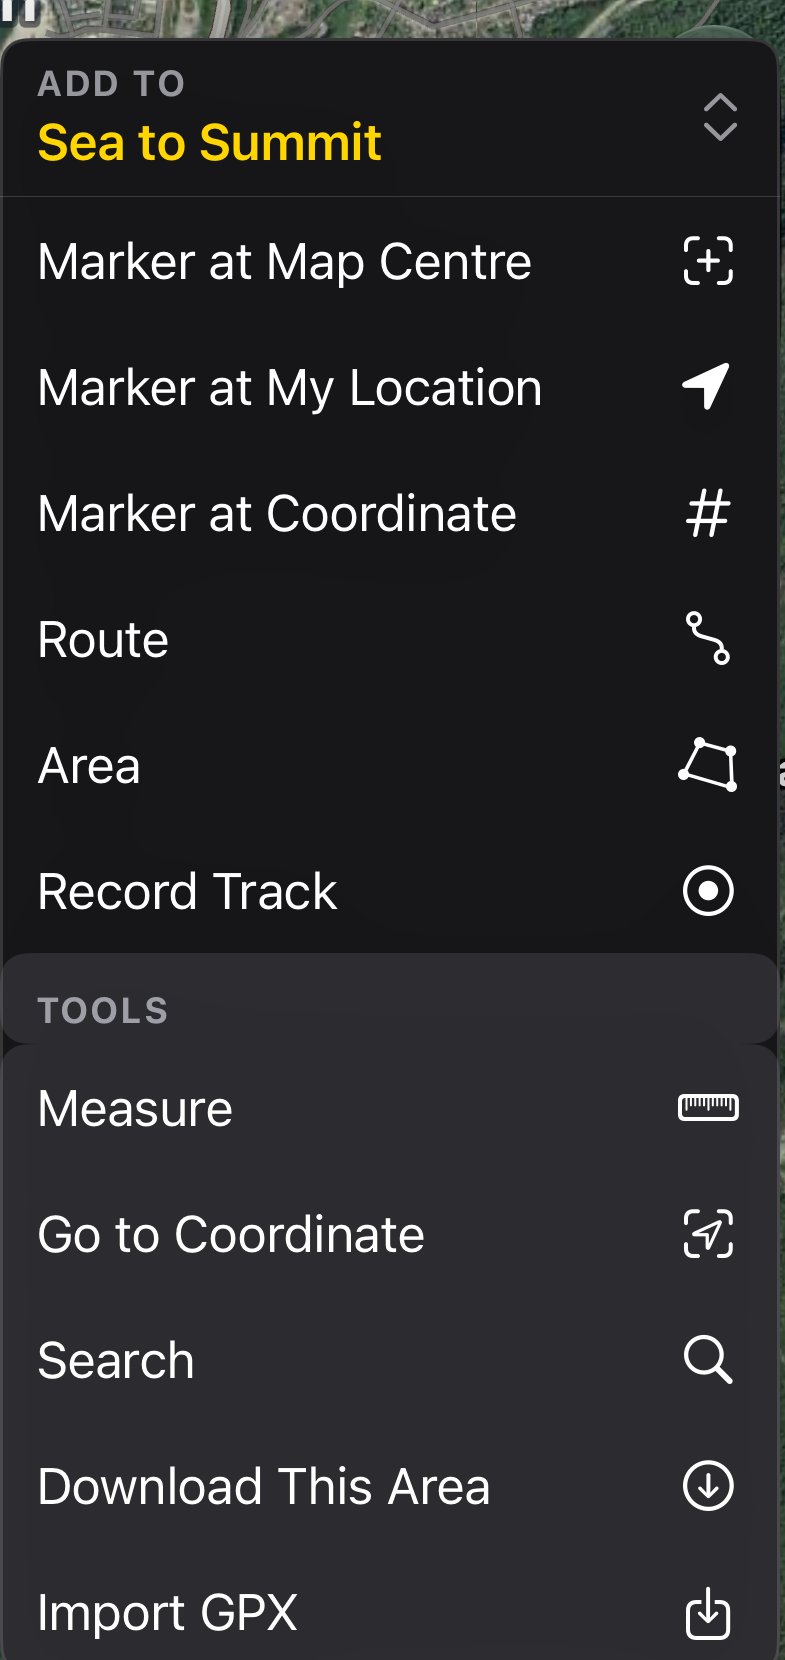The height and width of the screenshot is (1660, 785).
Task: Click the Marker at Map Centre crosshair icon
Action: [708, 262]
